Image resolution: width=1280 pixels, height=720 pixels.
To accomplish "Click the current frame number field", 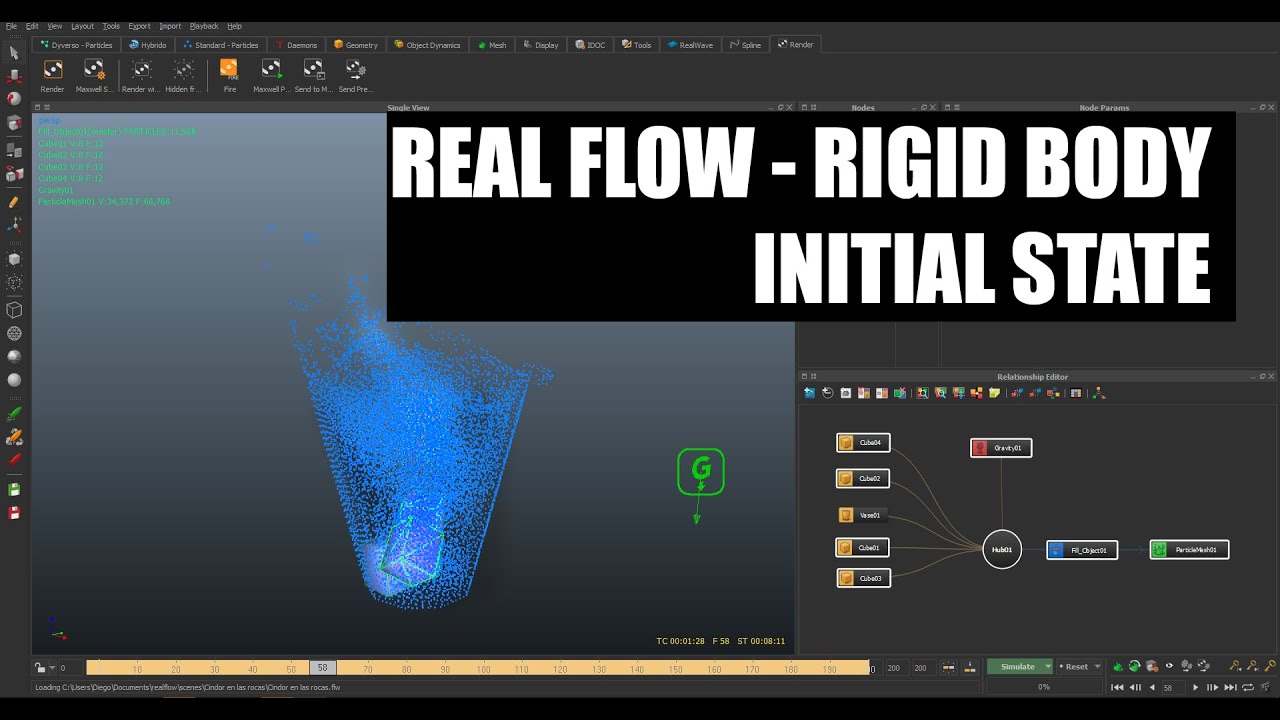I will 1174,687.
